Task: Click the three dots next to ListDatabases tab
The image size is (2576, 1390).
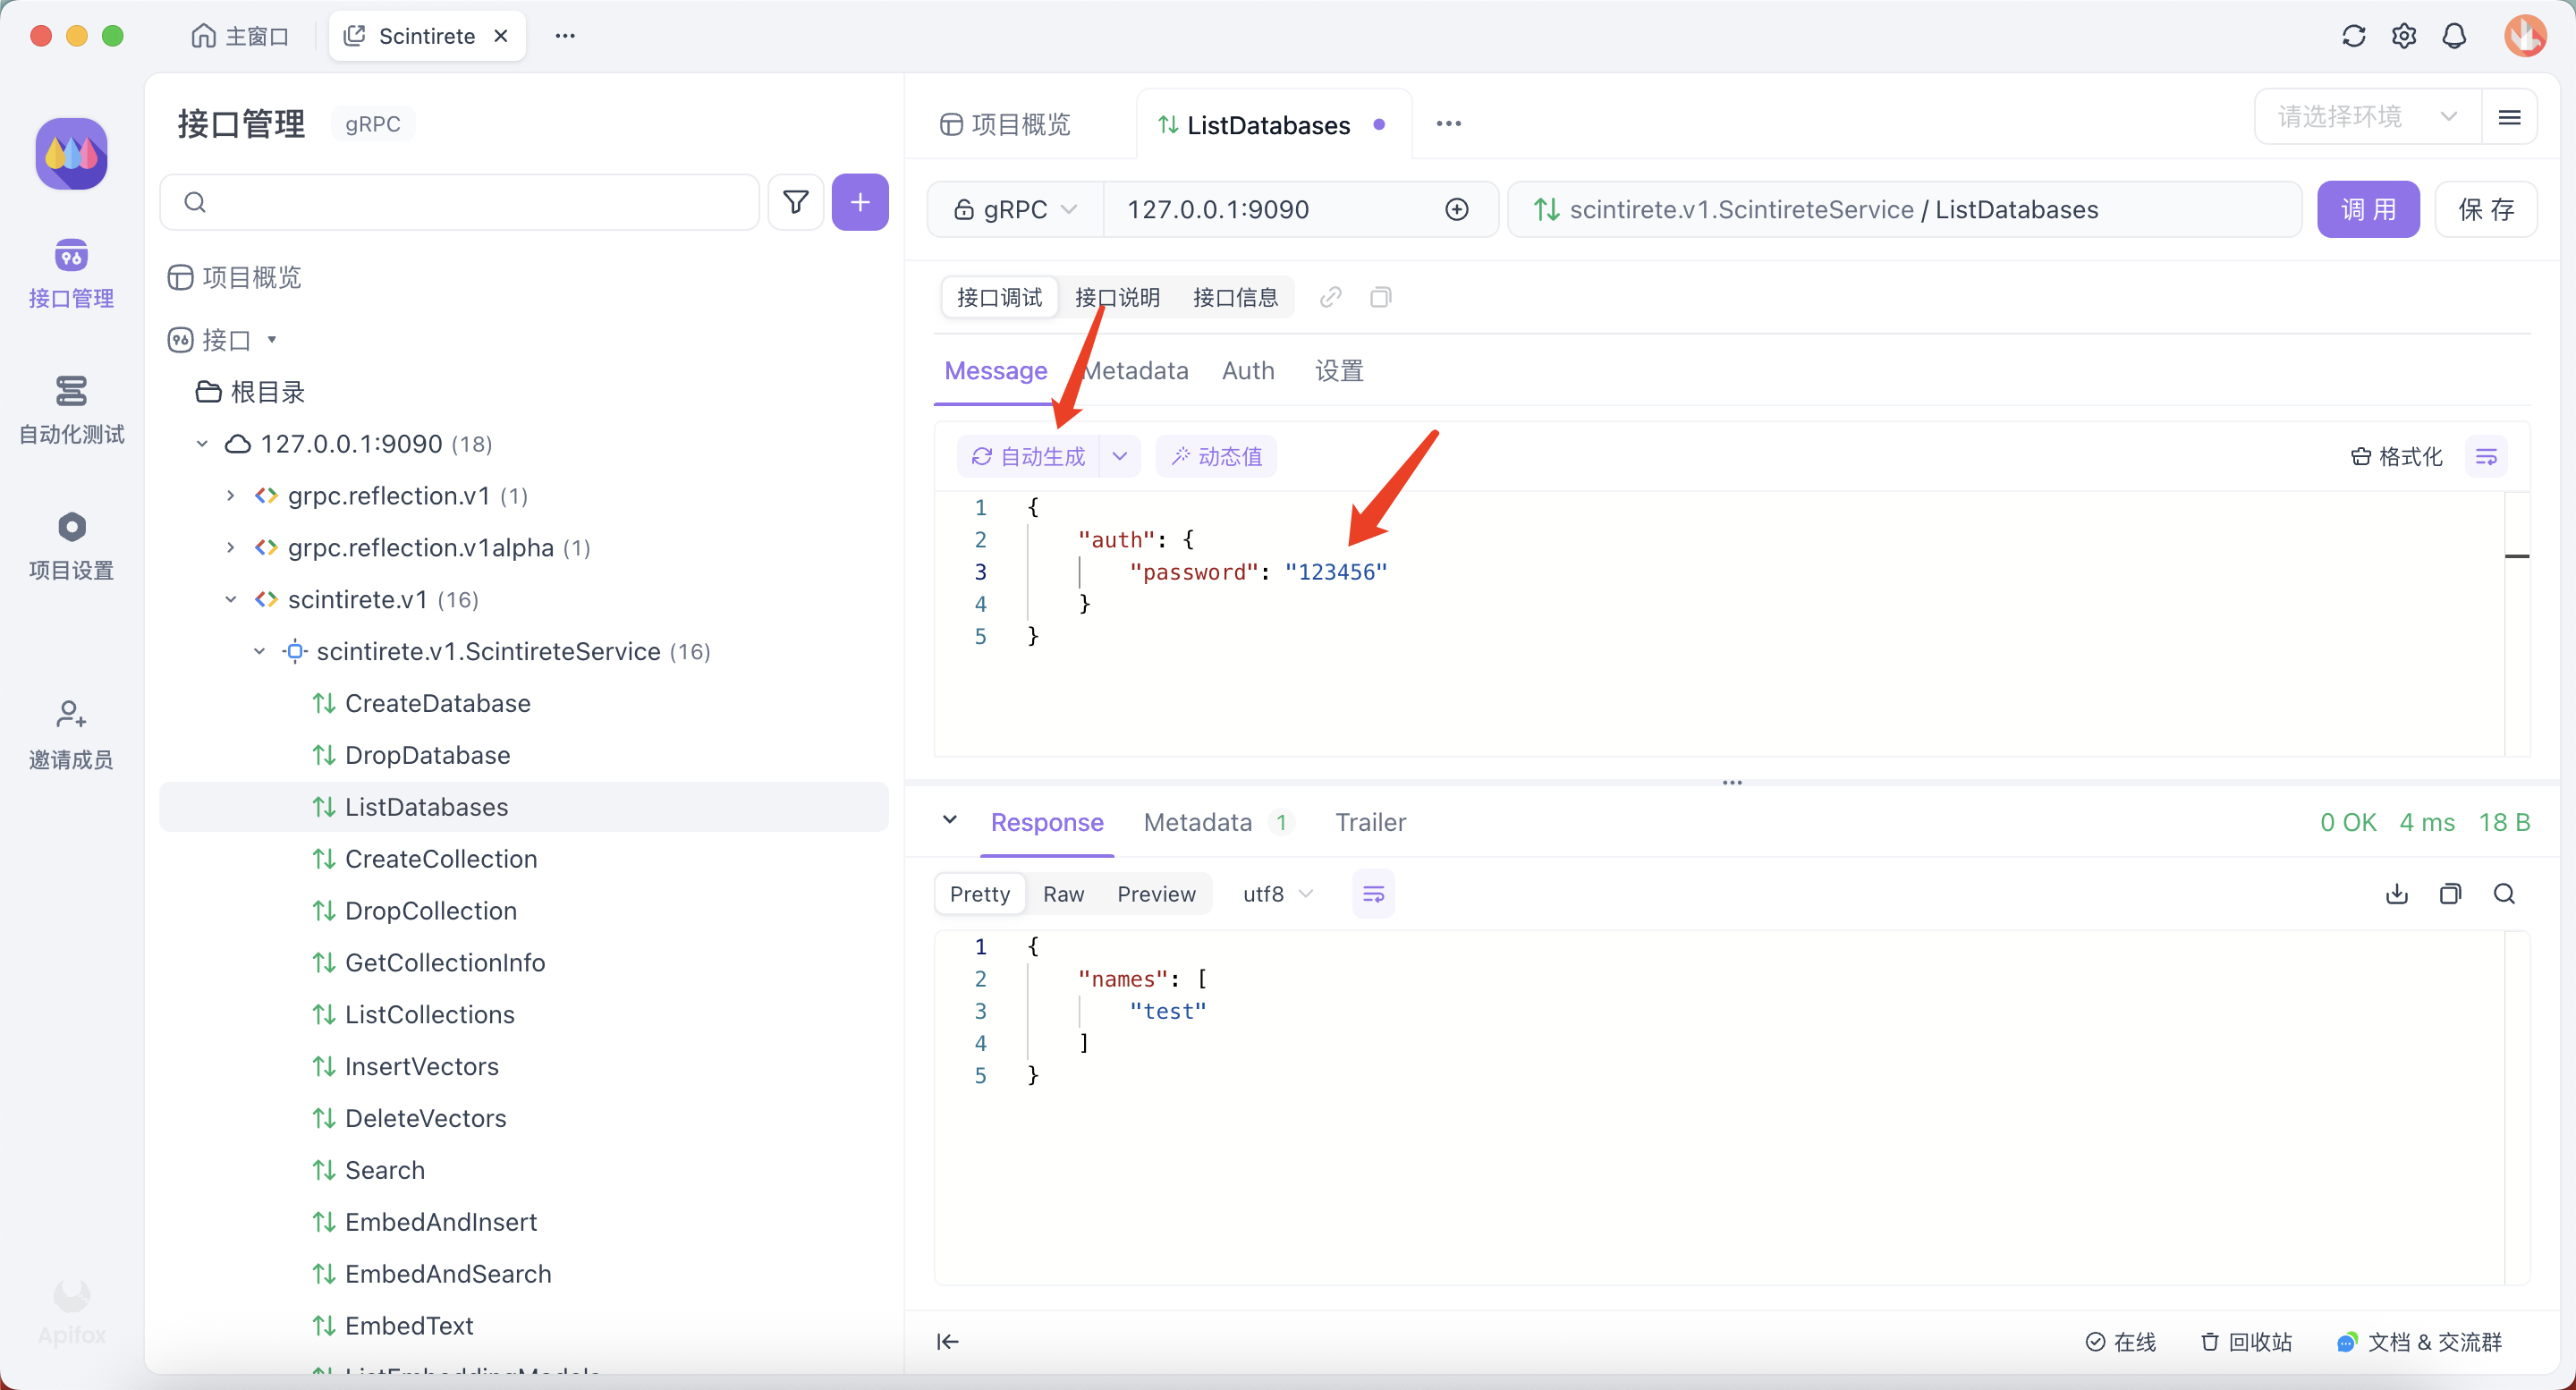Action: click(x=1449, y=124)
